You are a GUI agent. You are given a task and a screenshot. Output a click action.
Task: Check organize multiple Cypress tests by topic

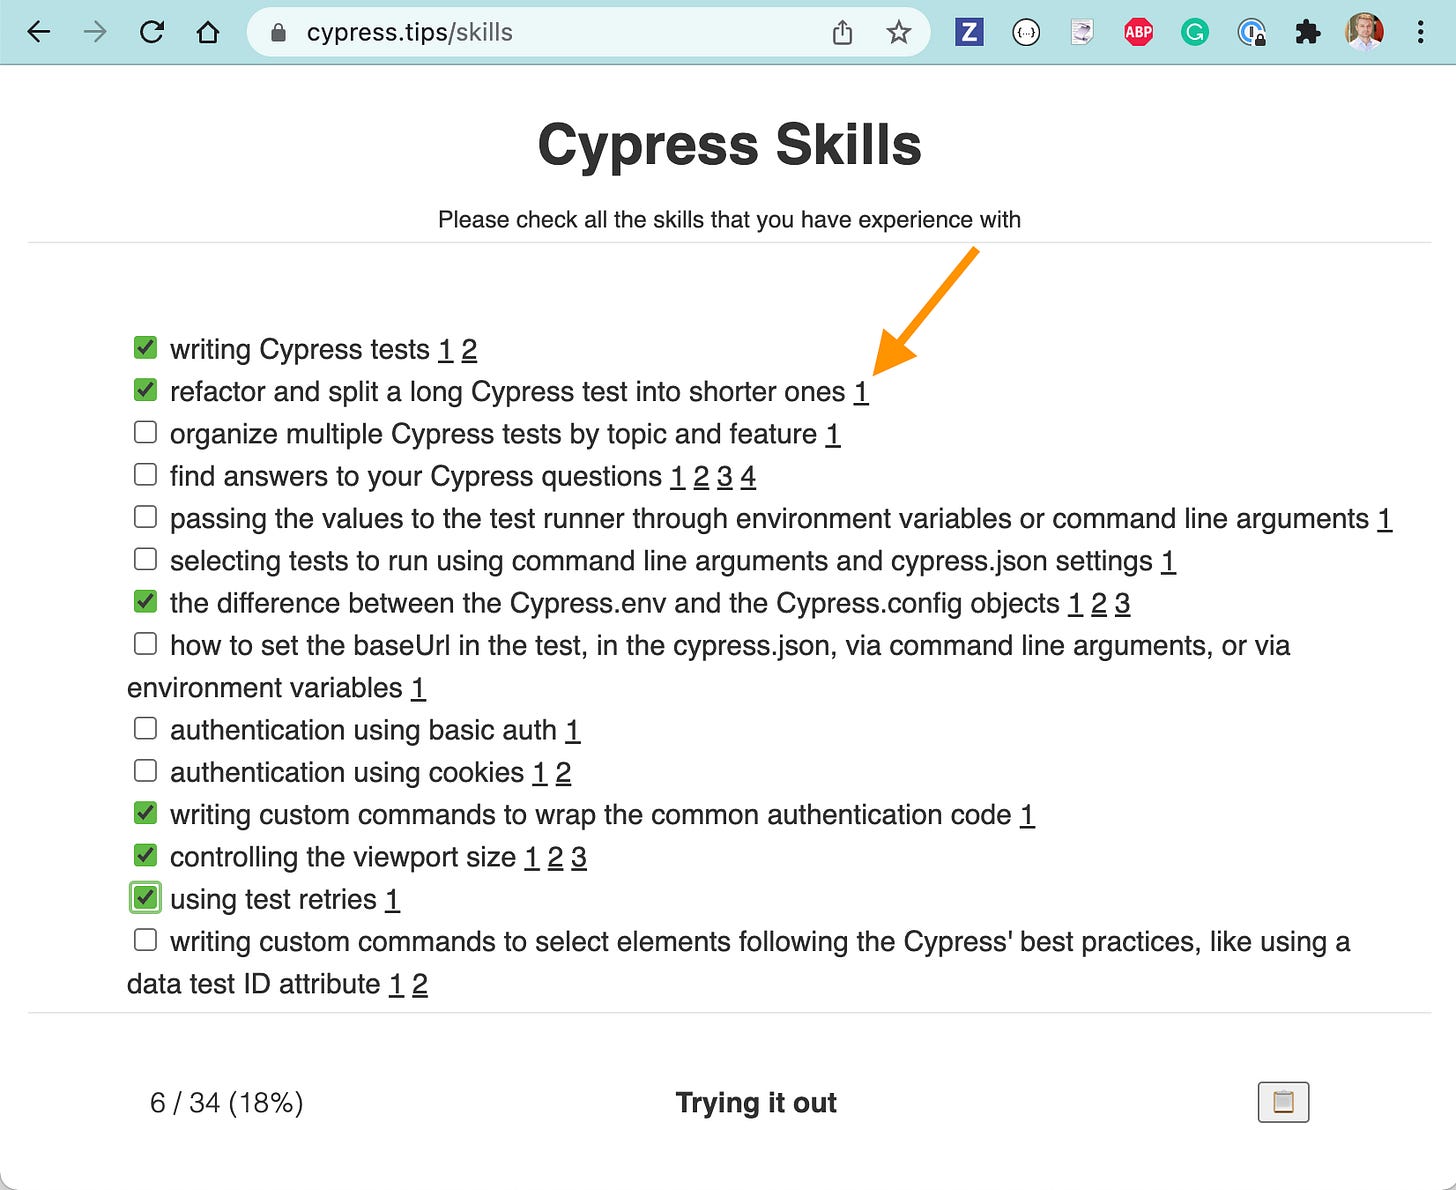pos(145,432)
